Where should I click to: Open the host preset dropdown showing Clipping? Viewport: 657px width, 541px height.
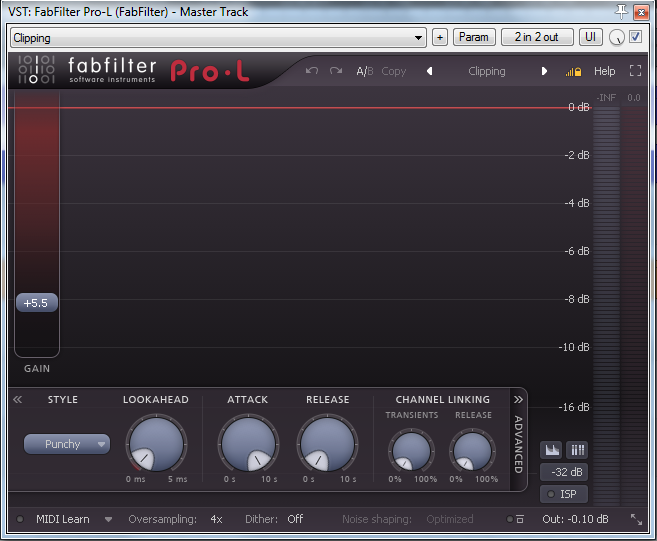click(218, 38)
